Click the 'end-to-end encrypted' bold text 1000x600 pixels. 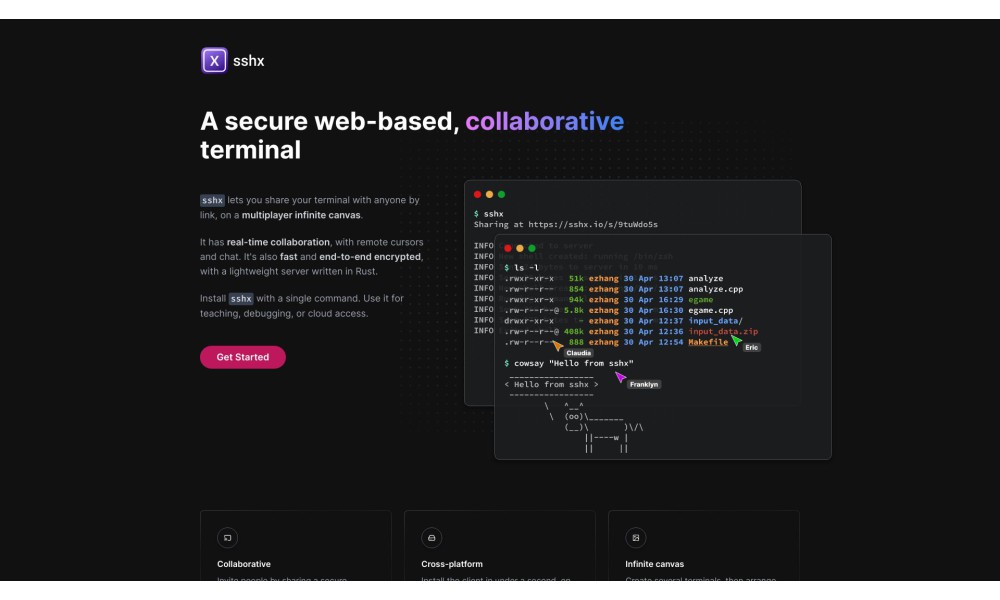click(370, 256)
